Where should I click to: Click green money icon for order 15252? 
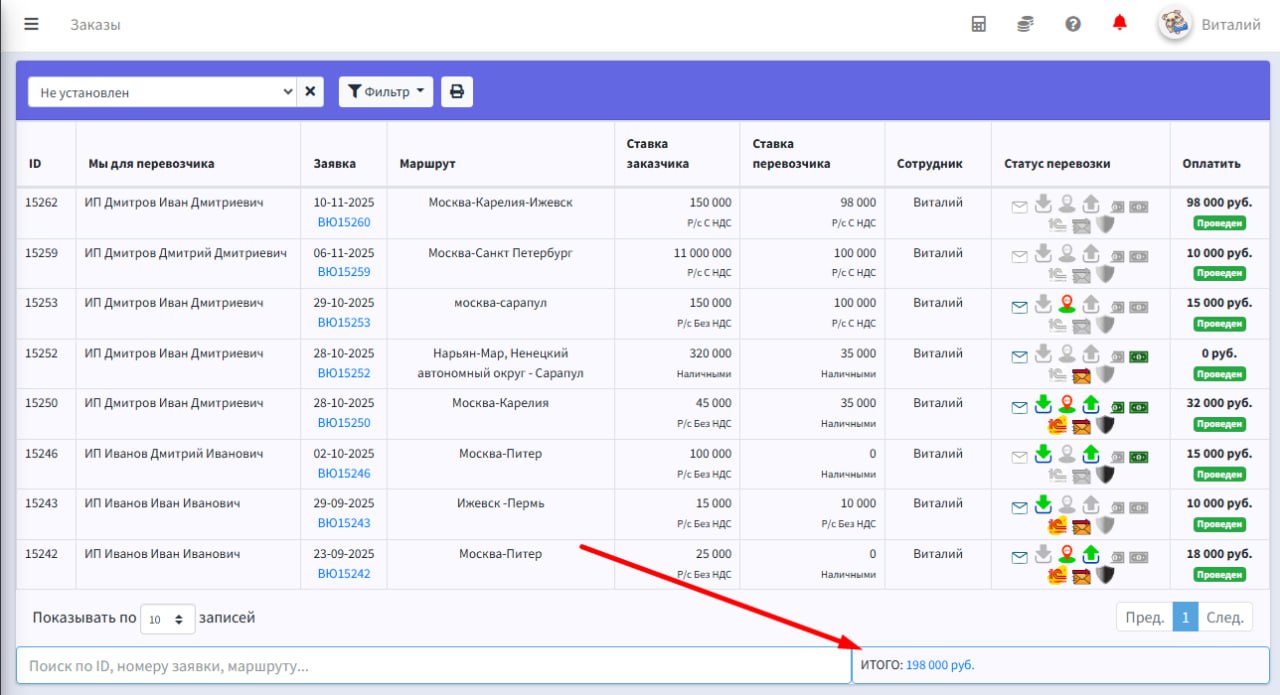1139,357
